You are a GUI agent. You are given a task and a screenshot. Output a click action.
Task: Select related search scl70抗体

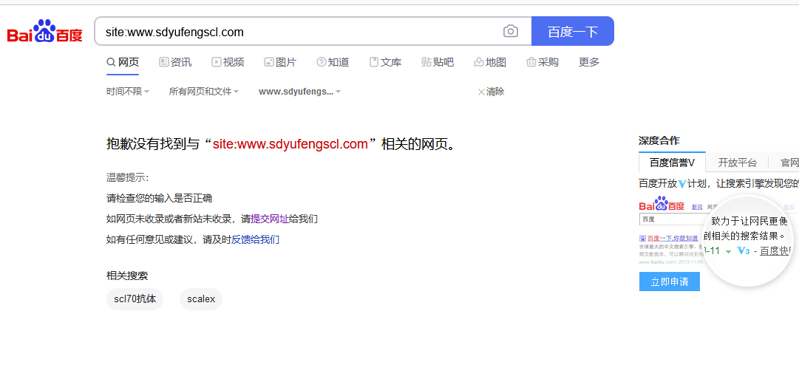point(135,299)
